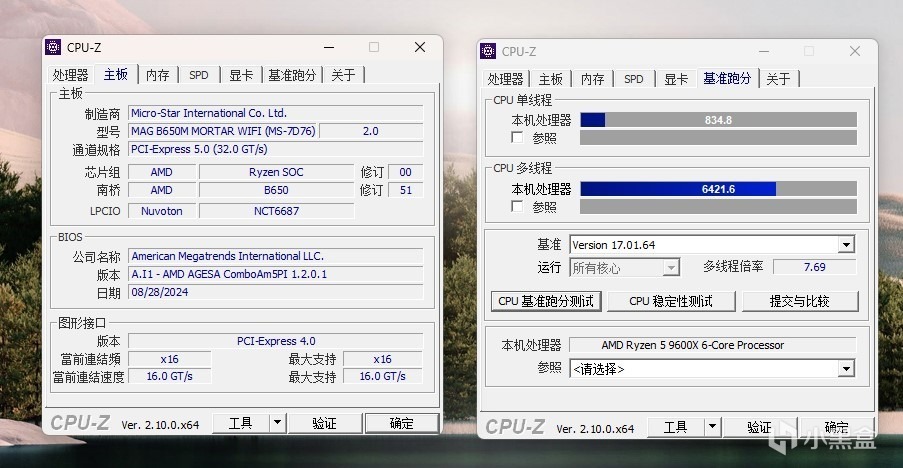903x468 pixels.
Task: Select 基准跑分 tab in right window
Action: click(727, 78)
